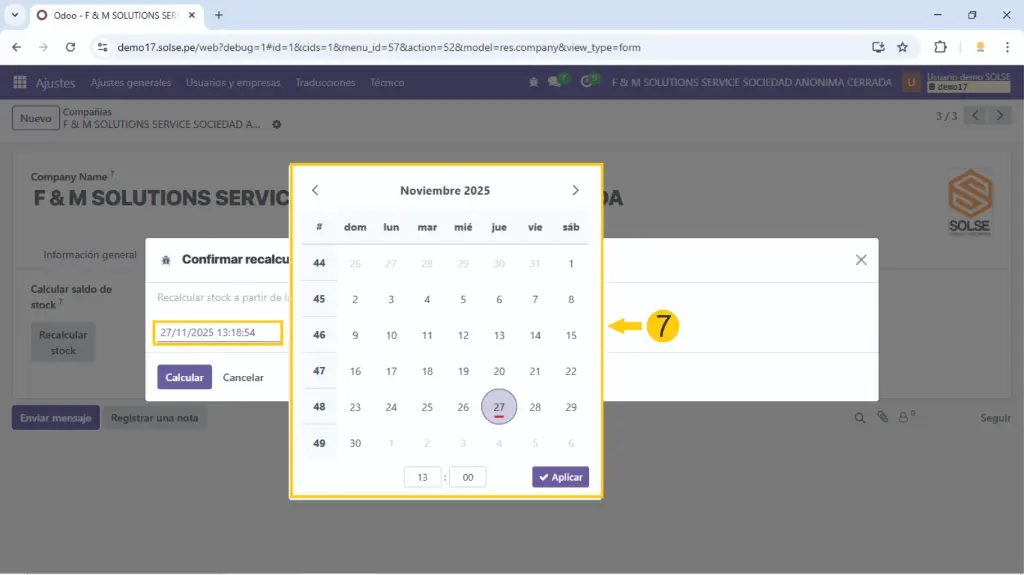Bookmark this page with star icon
The height and width of the screenshot is (575, 1024).
tap(902, 47)
